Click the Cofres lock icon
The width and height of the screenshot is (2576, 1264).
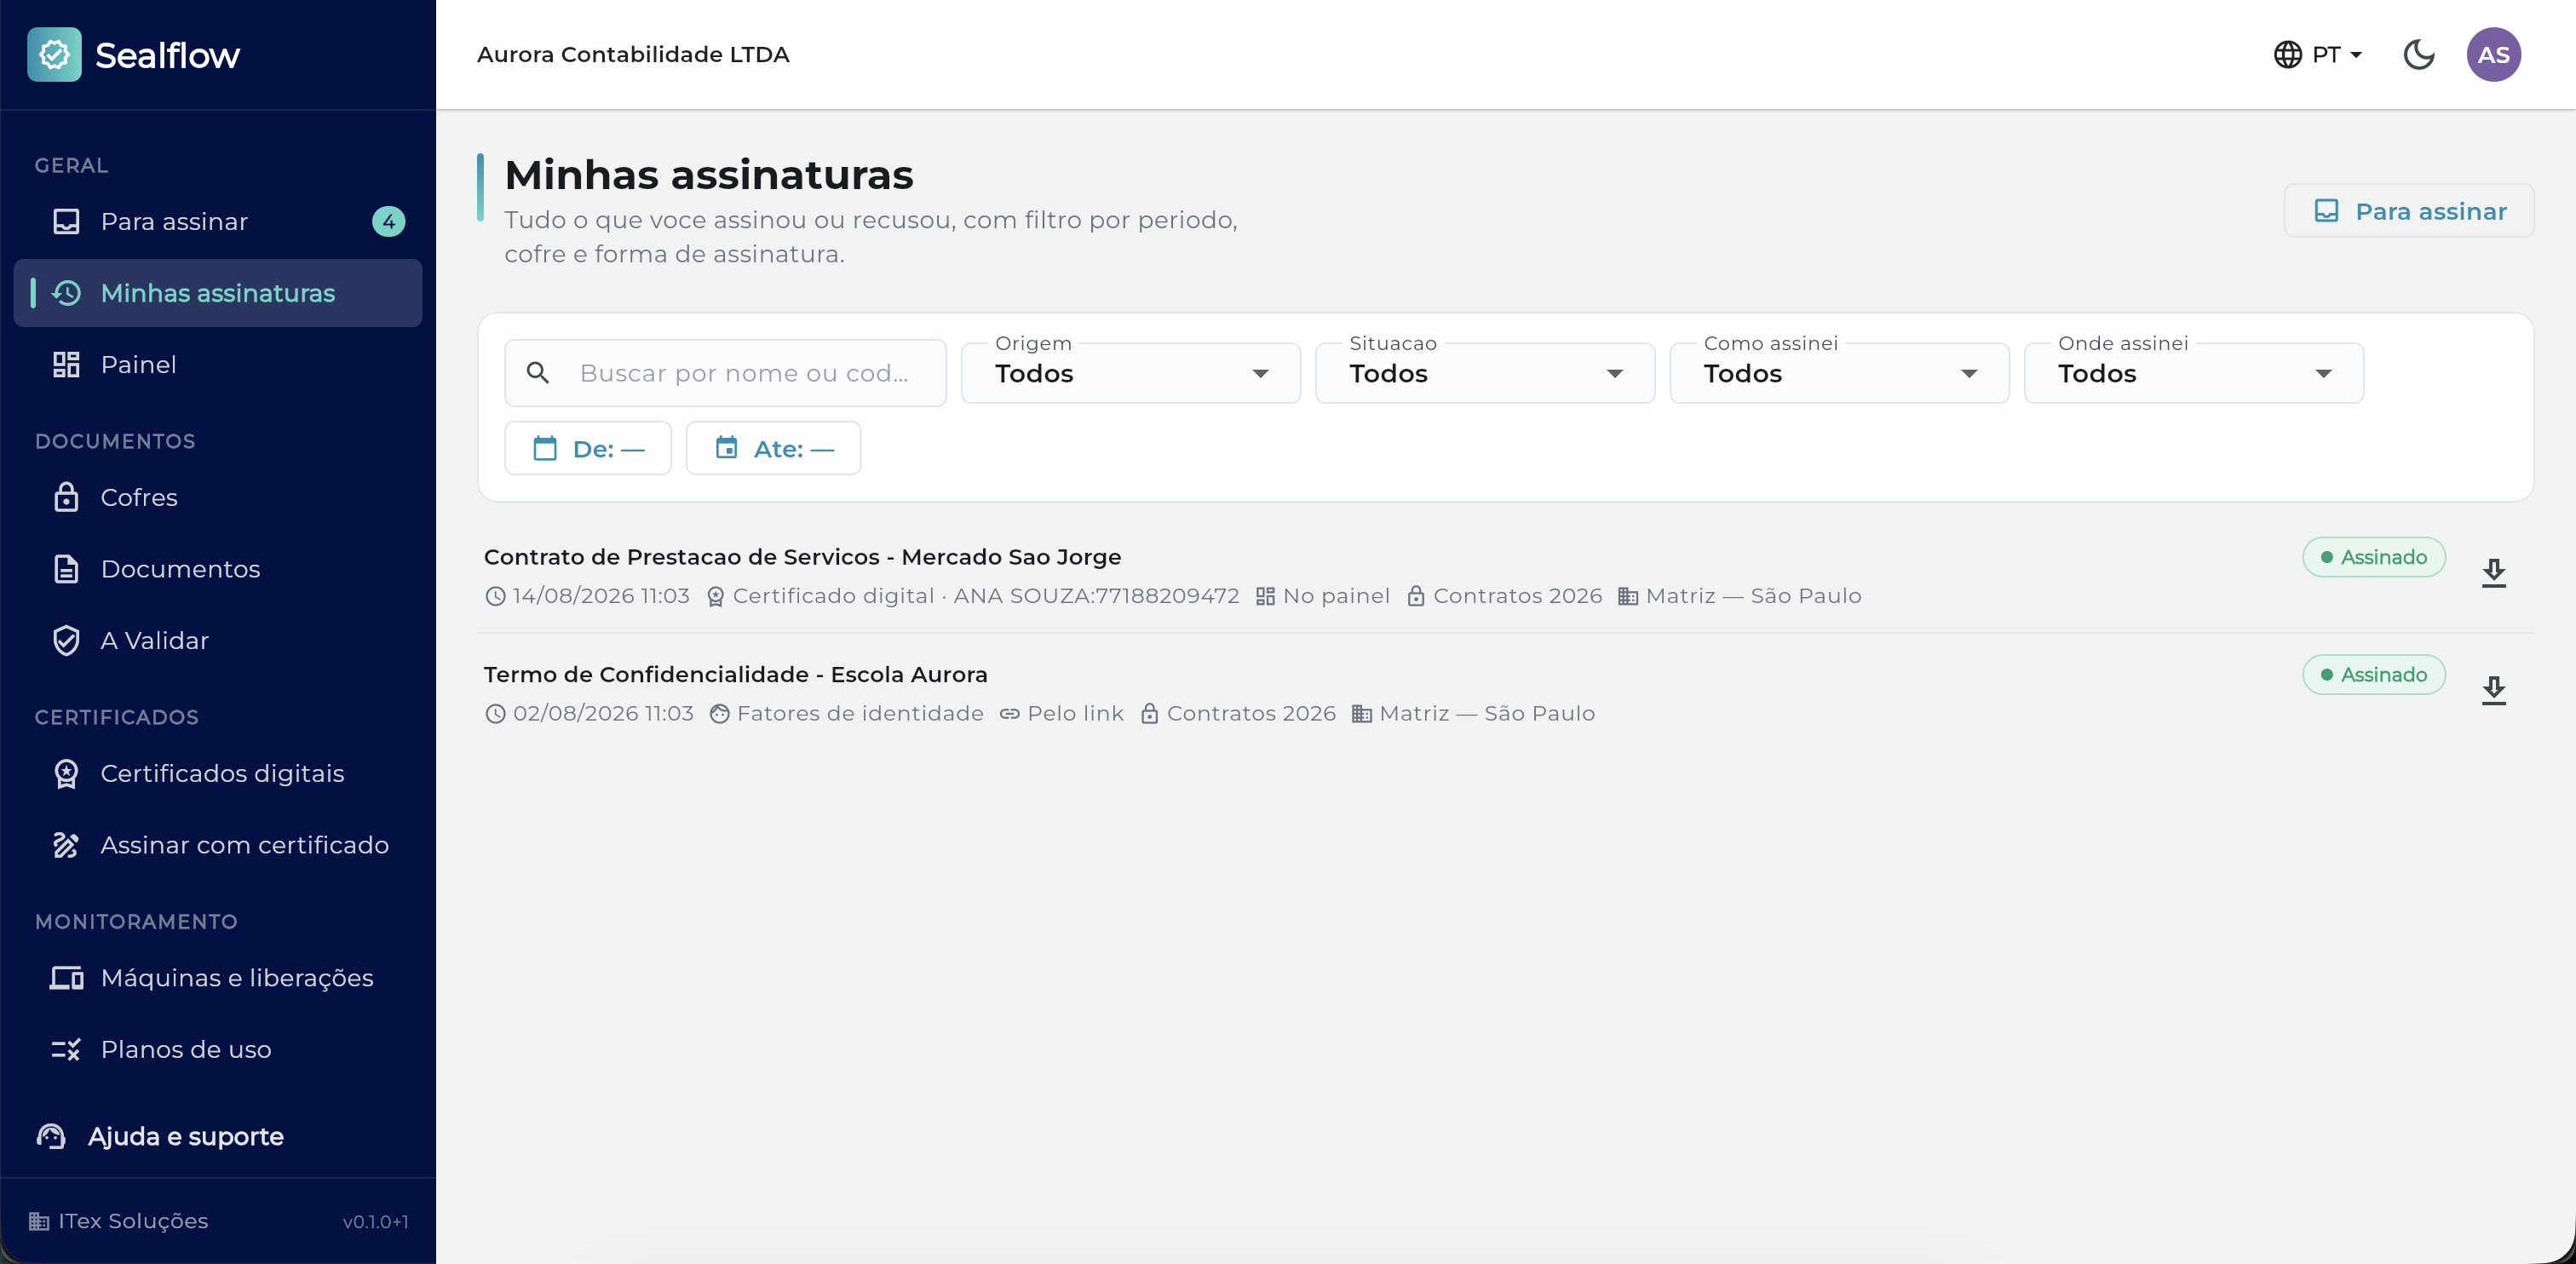(66, 497)
